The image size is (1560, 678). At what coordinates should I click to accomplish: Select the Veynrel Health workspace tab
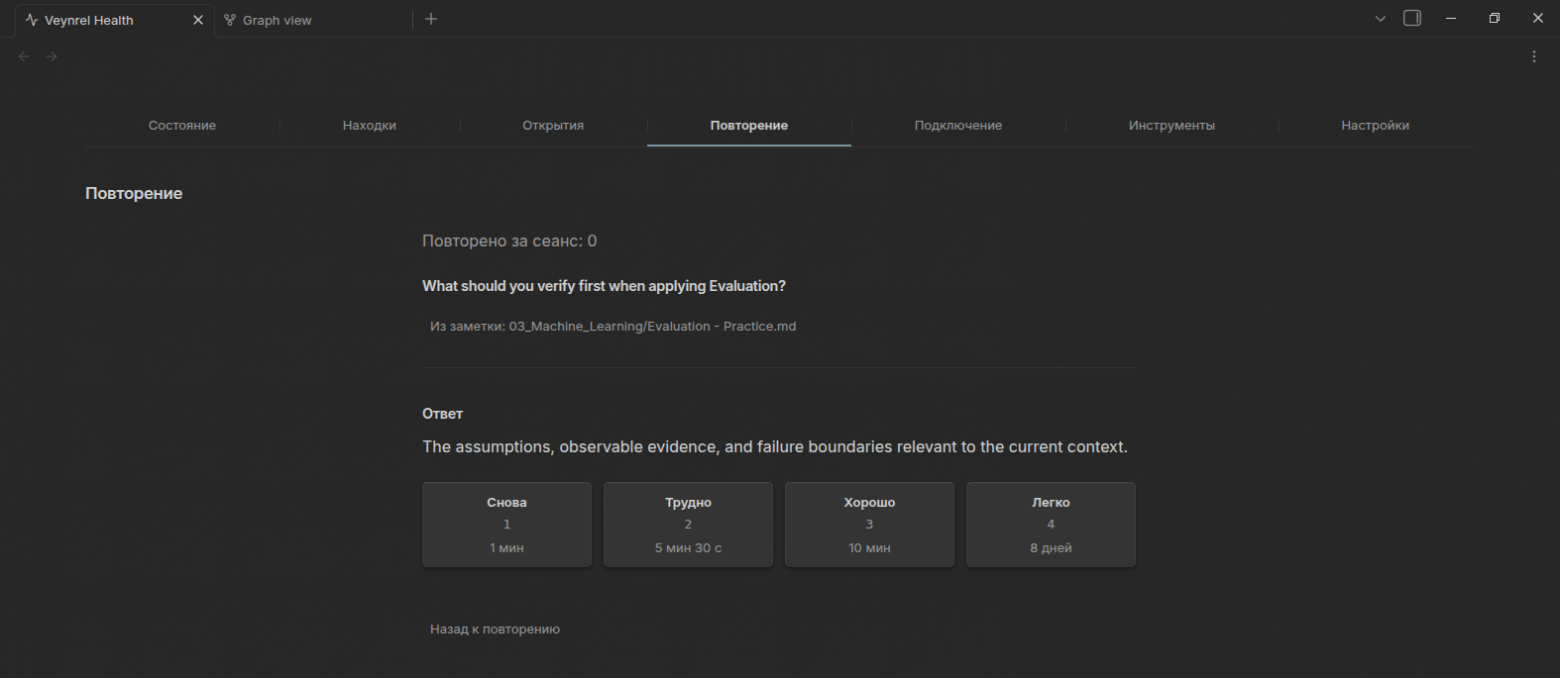[x=114, y=20]
